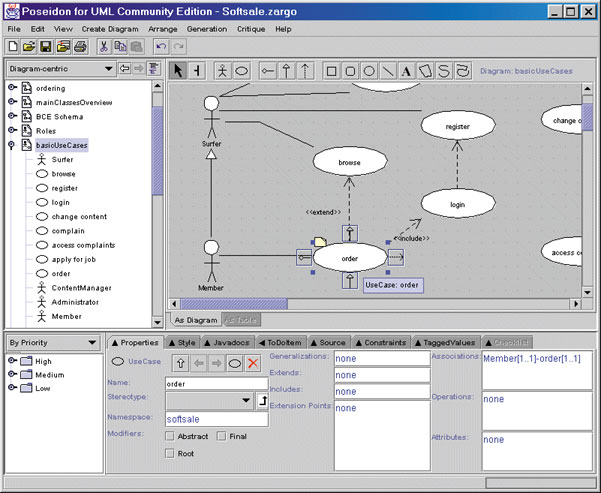Select the browse use case in diagram
The image size is (601, 493).
tap(350, 162)
